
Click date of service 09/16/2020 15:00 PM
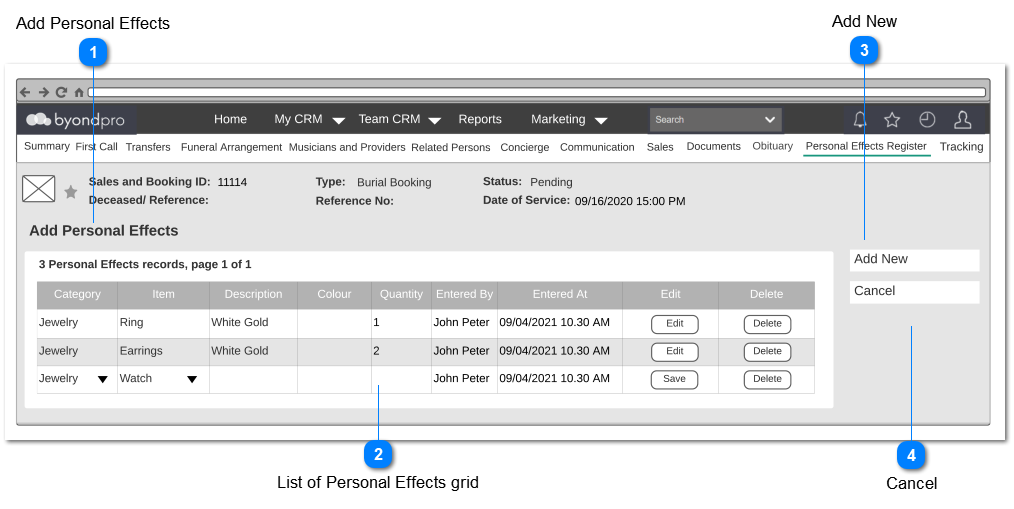pyautogui.click(x=630, y=202)
